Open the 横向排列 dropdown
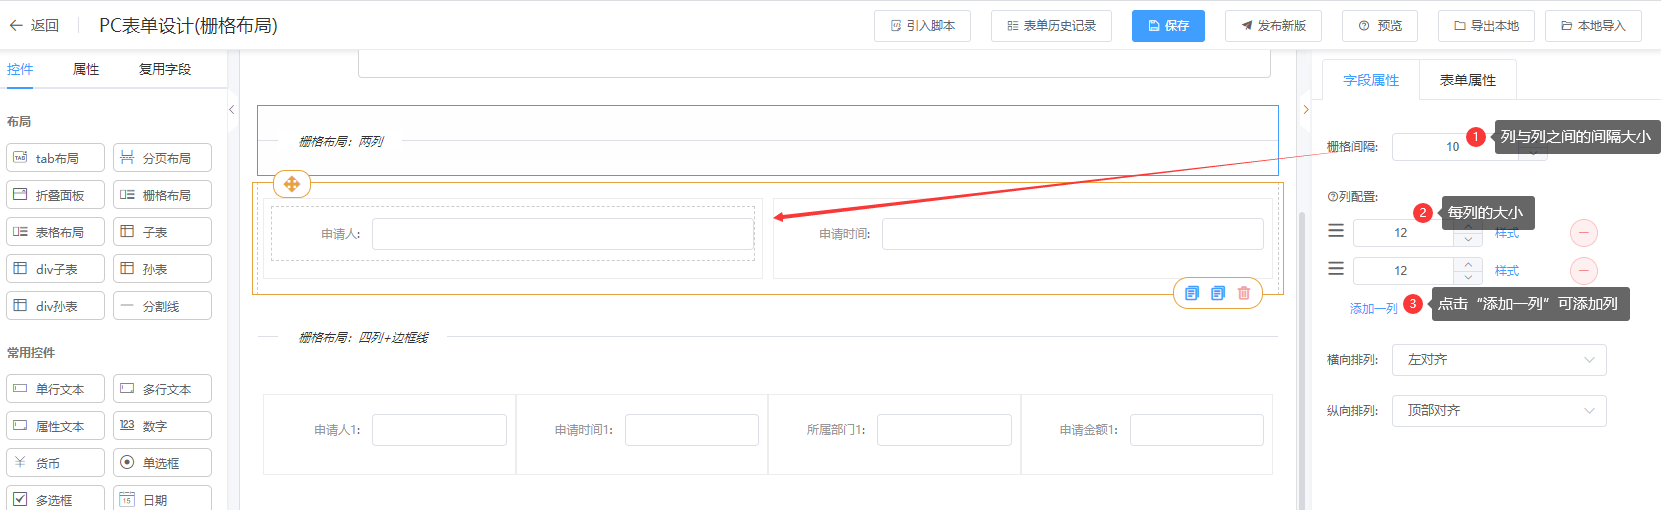Viewport: 1661px width, 510px height. 1499,360
